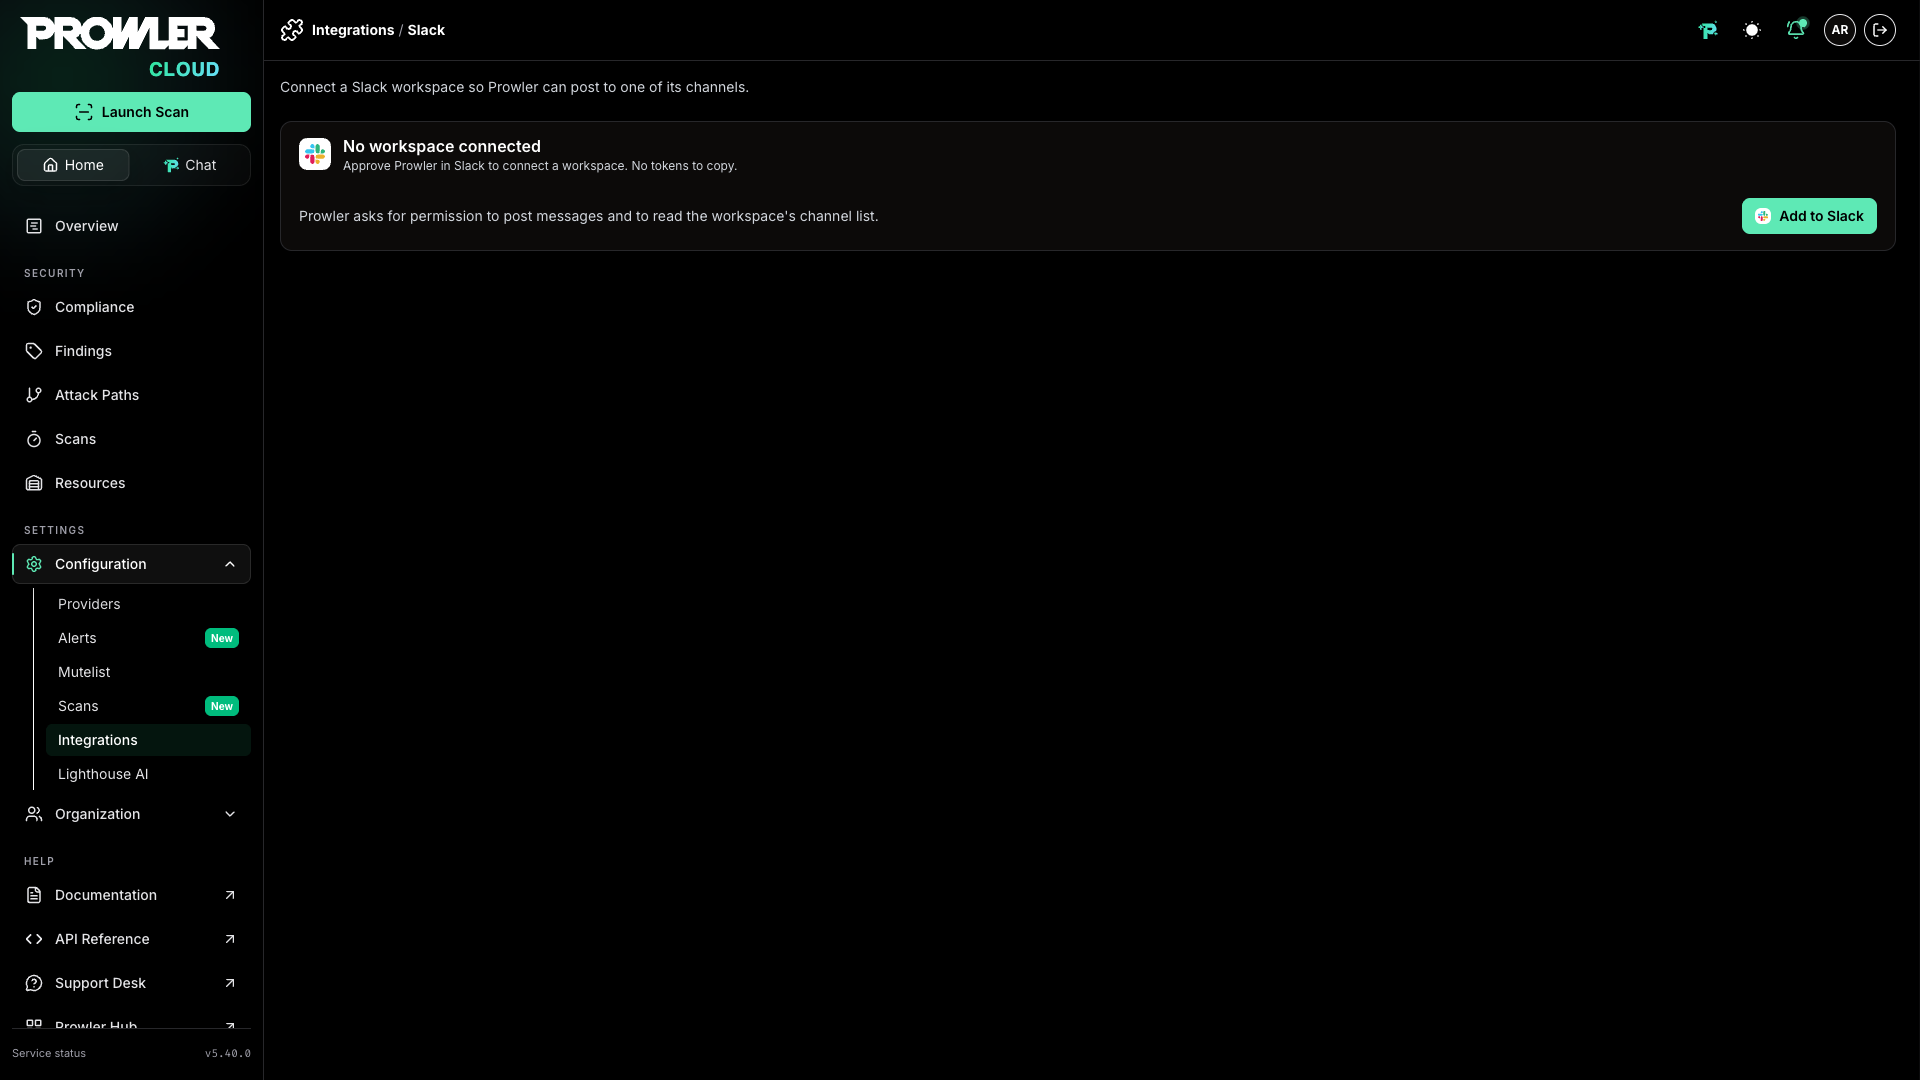
Task: Open Resources from the sidebar
Action: click(131, 483)
